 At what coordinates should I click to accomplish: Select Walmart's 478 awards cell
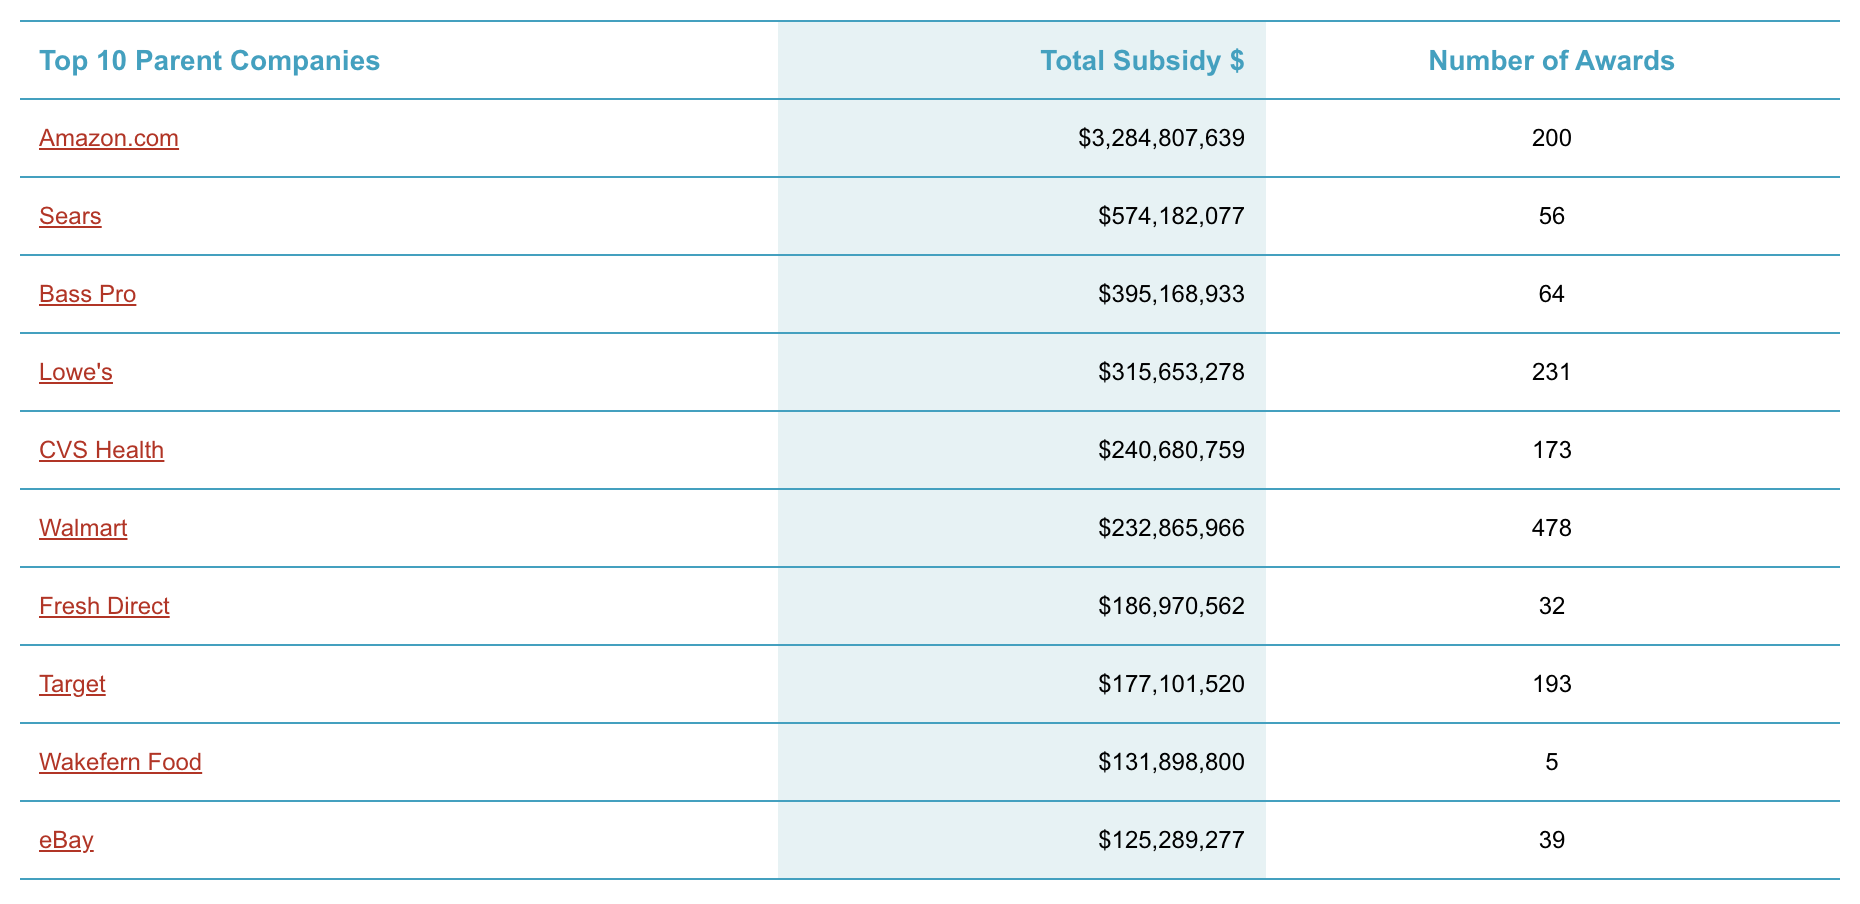click(1551, 528)
